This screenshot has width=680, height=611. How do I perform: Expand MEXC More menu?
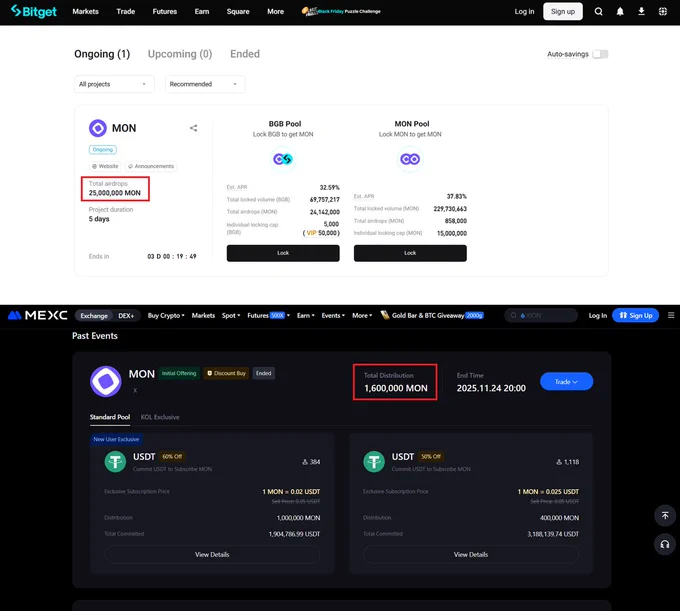point(362,316)
